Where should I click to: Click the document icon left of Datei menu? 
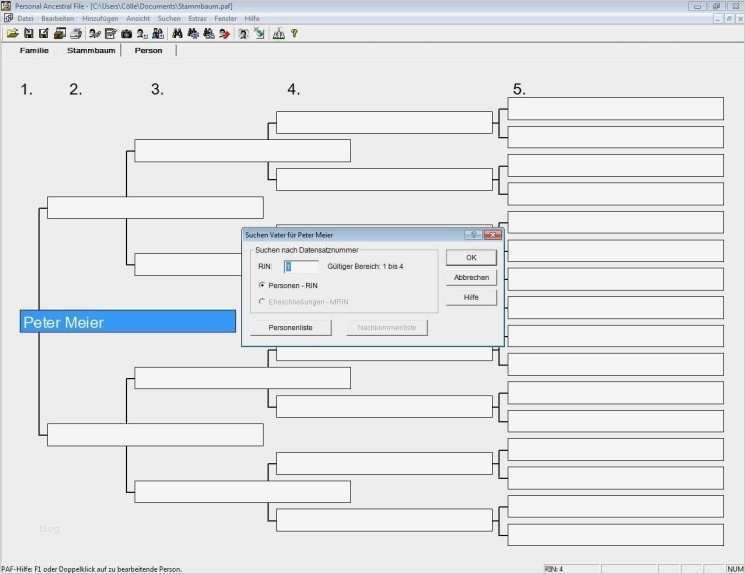pos(8,18)
